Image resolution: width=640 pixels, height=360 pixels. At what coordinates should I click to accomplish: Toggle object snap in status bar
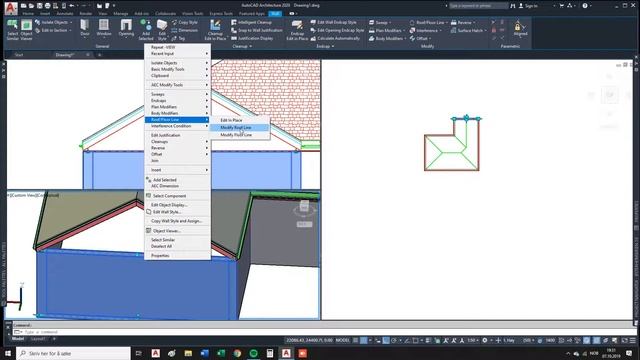[x=416, y=340]
